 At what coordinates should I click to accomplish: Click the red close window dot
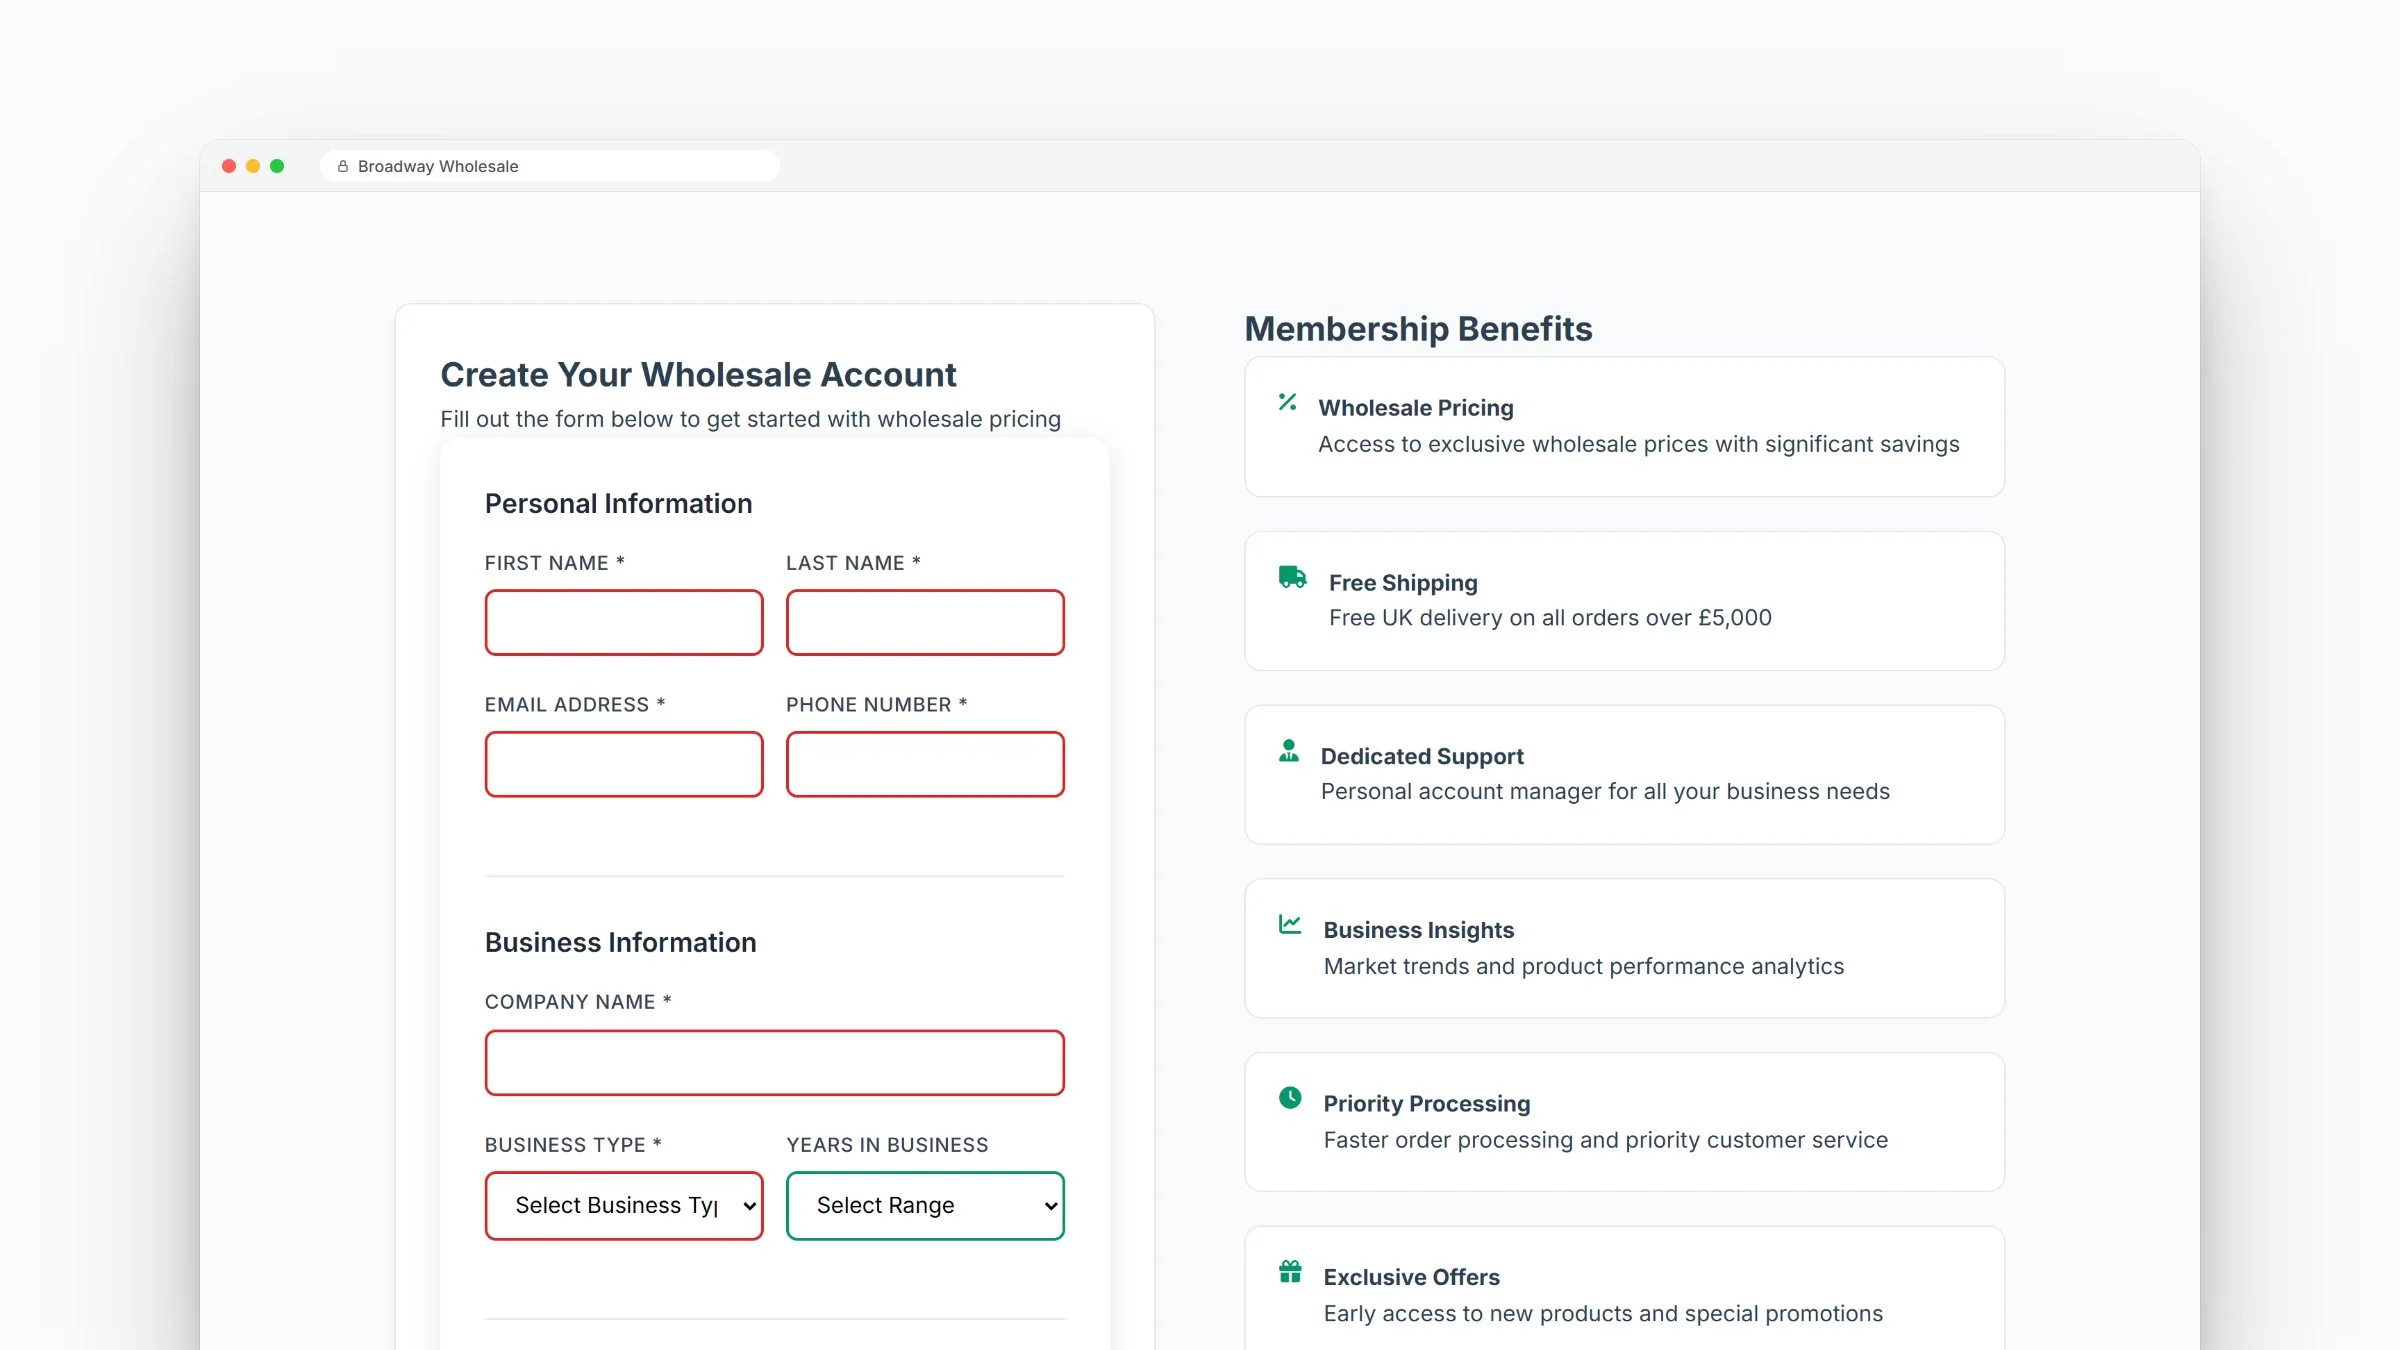tap(229, 166)
